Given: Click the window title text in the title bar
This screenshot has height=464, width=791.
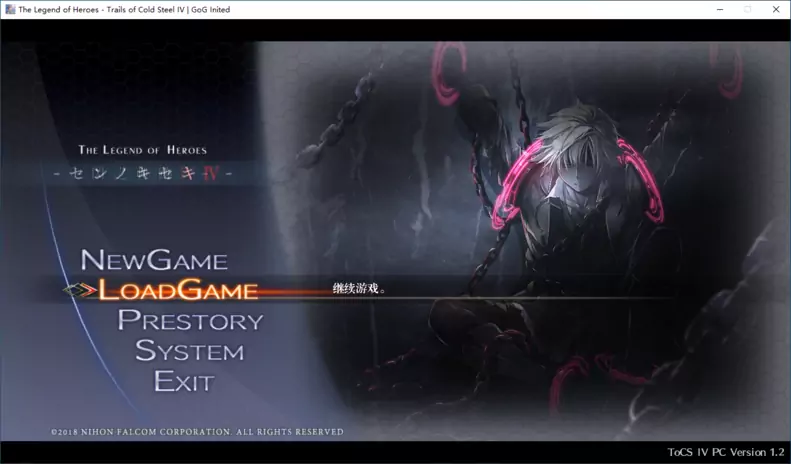Looking at the screenshot, I should [x=124, y=9].
